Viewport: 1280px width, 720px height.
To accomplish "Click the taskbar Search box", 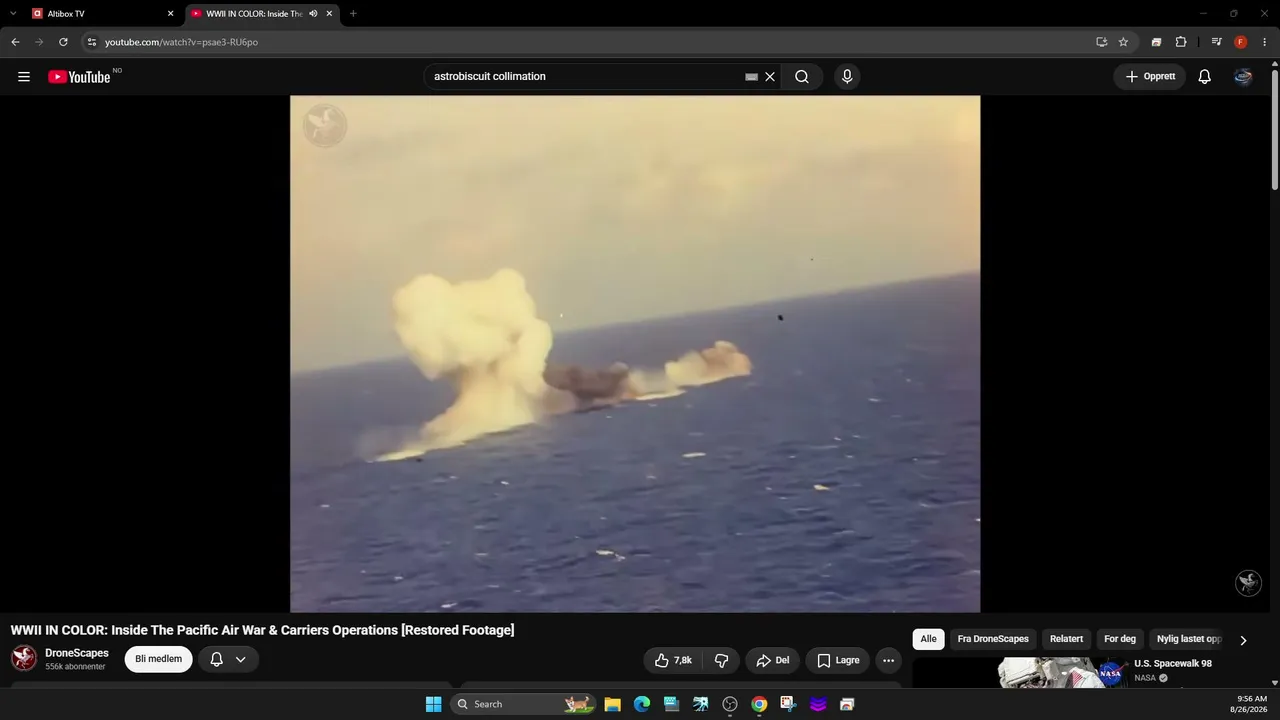I will tap(522, 704).
